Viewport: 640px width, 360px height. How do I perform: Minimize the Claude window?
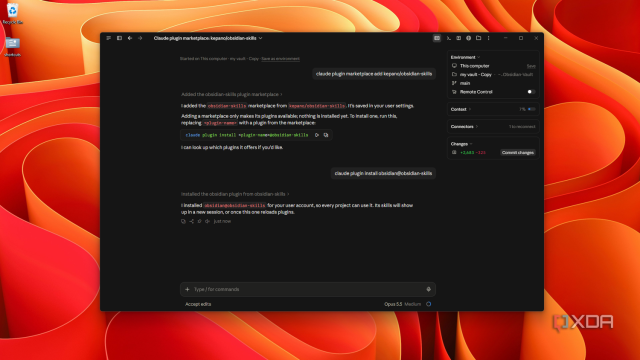(x=506, y=38)
